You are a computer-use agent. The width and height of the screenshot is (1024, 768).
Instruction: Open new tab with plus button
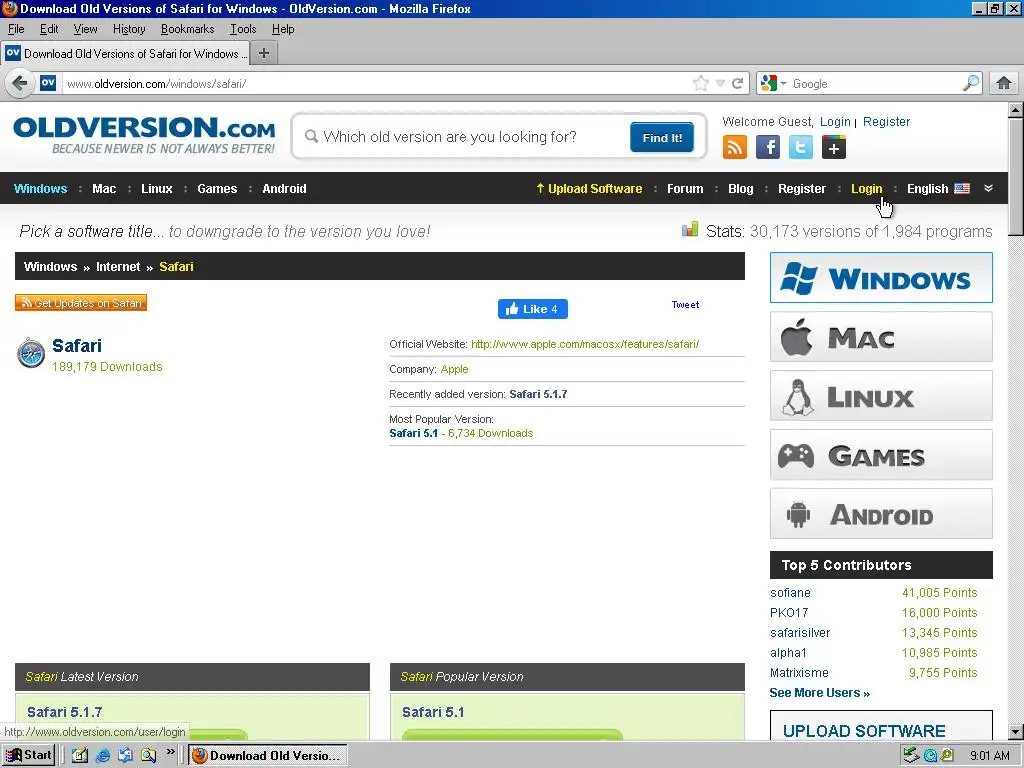[x=264, y=53]
